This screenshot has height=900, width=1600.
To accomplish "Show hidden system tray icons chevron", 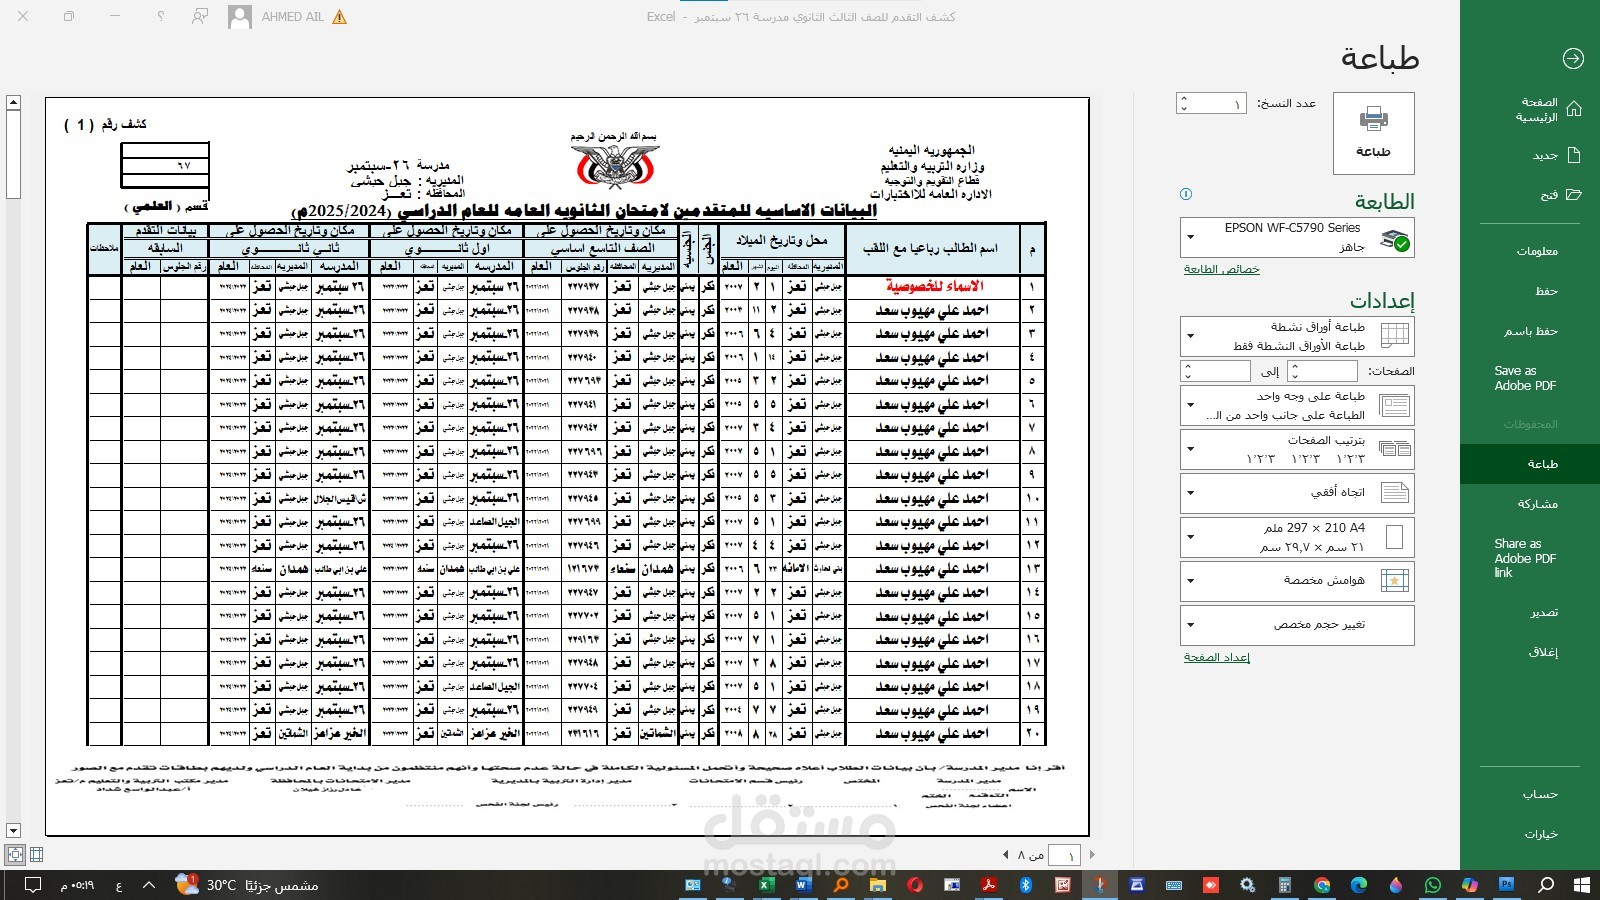I will [149, 885].
